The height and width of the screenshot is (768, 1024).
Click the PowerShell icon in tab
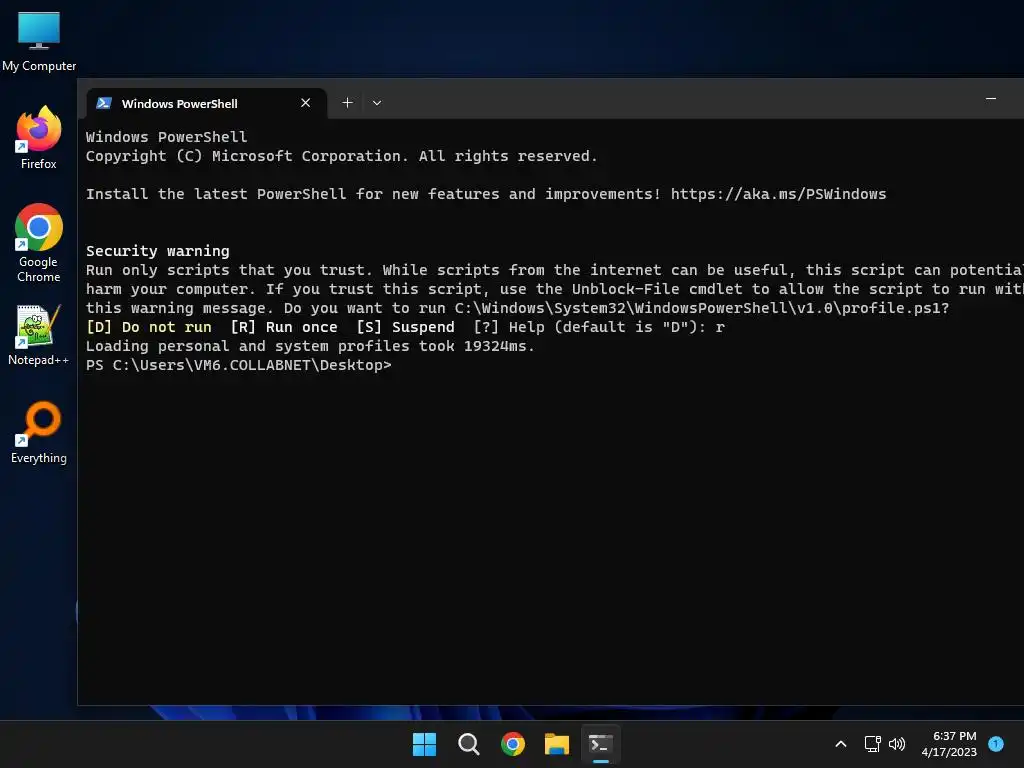(x=104, y=103)
